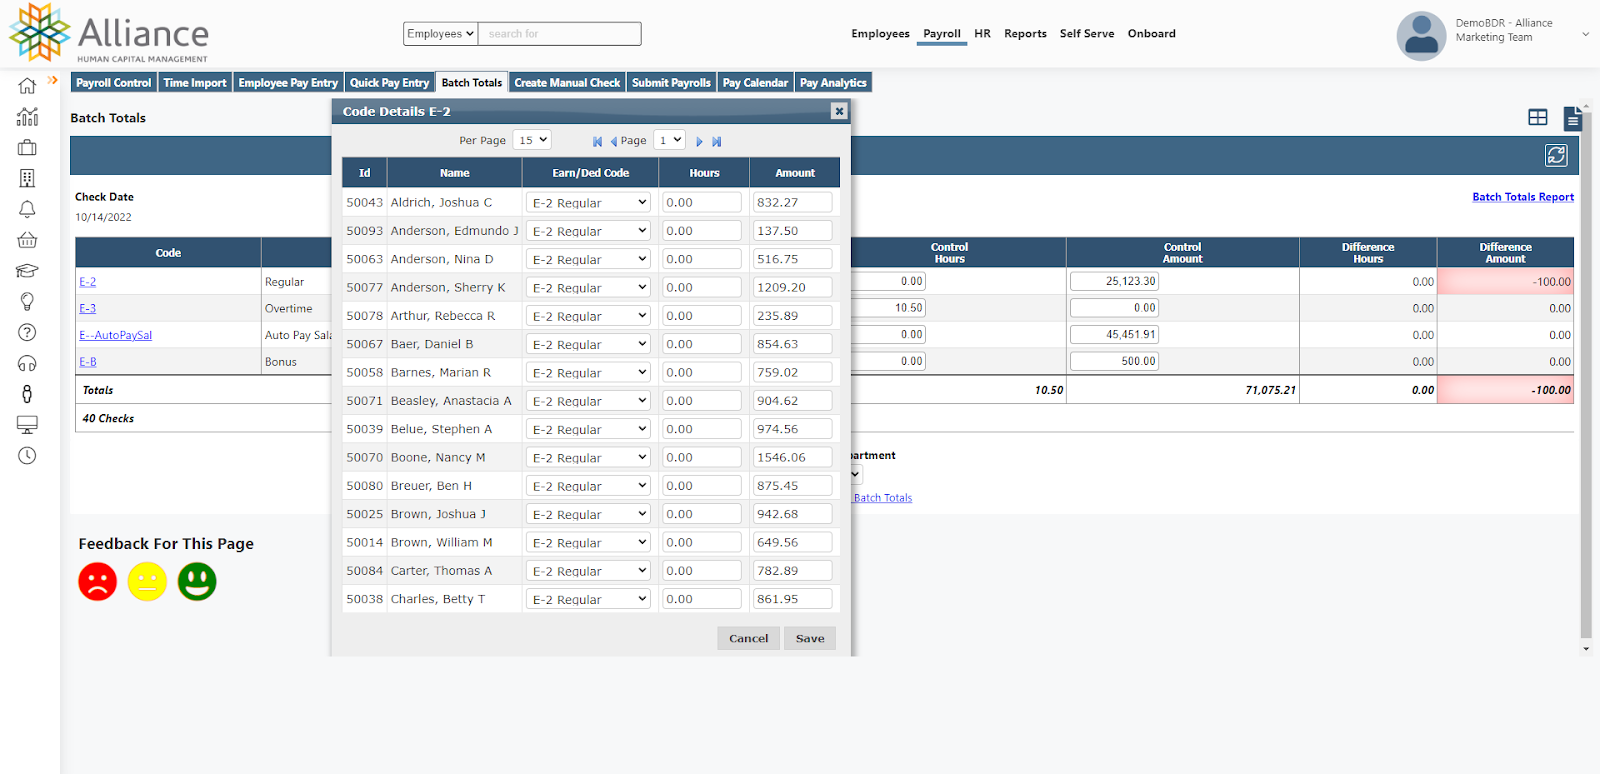Open the Home icon in sidebar
Image resolution: width=1600 pixels, height=774 pixels.
click(x=27, y=86)
